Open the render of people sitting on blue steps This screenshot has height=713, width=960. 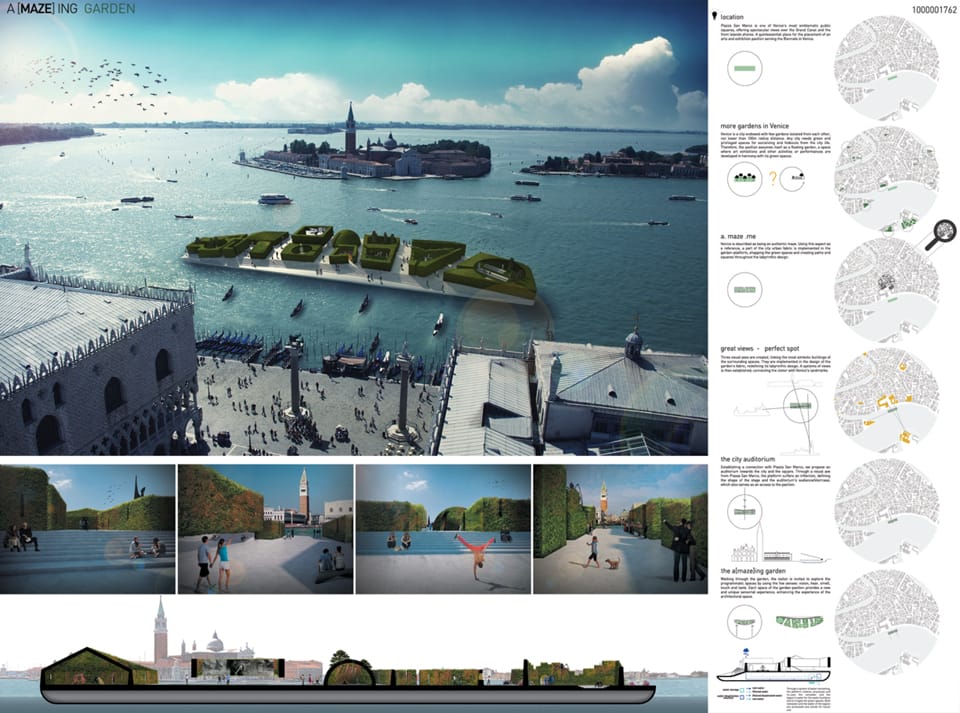[88, 529]
